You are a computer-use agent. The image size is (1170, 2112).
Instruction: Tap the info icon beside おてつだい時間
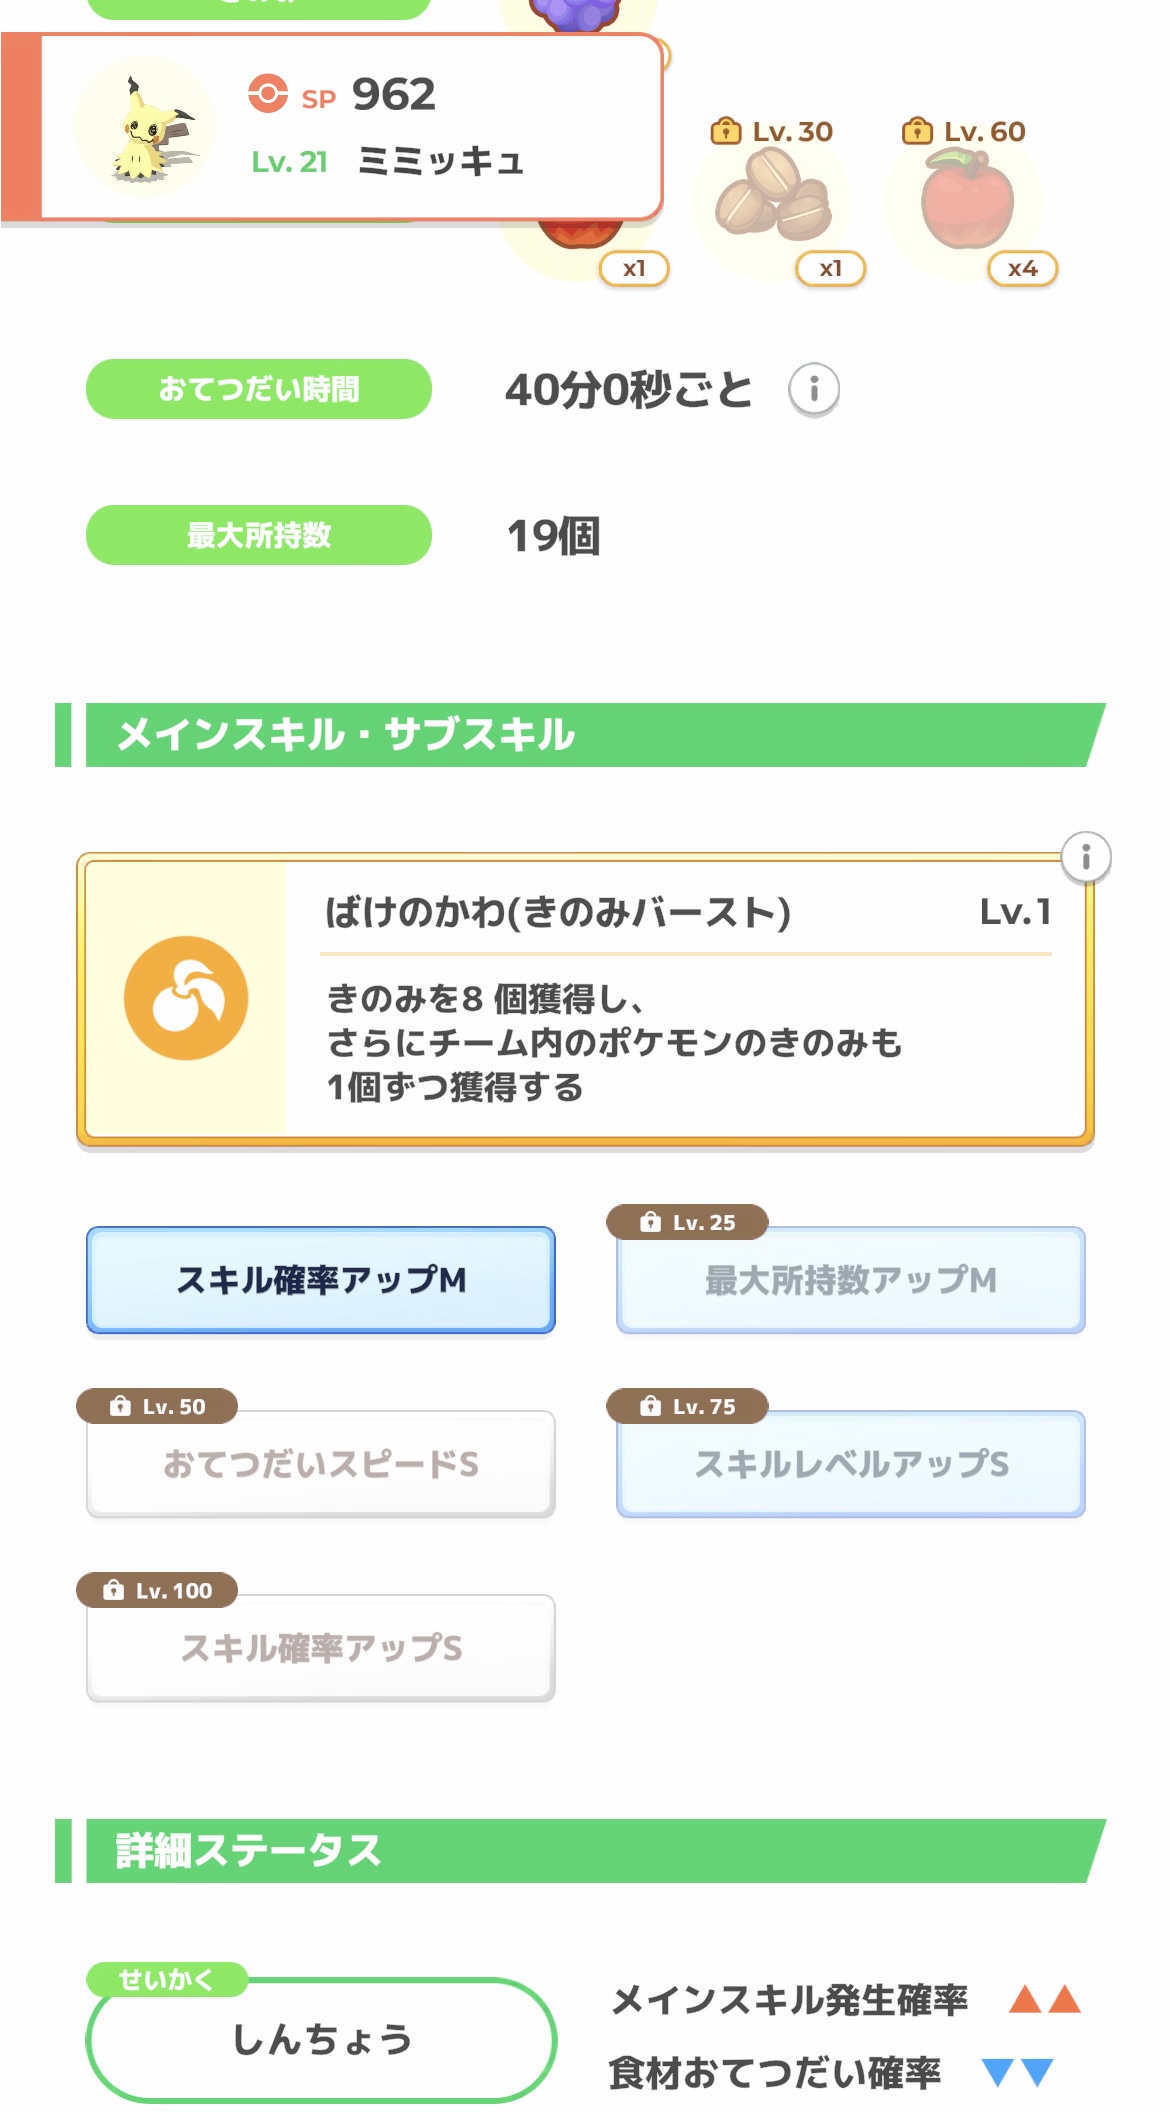pyautogui.click(x=813, y=389)
